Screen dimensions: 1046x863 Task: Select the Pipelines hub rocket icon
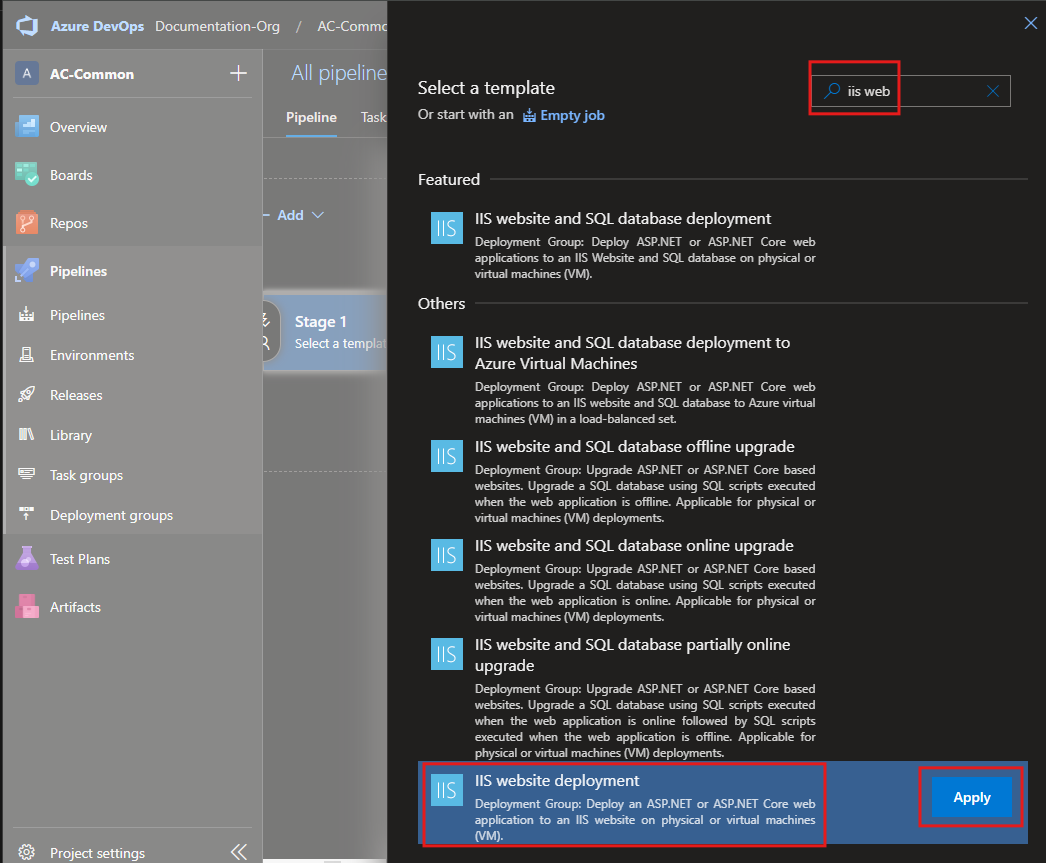pos(27,271)
